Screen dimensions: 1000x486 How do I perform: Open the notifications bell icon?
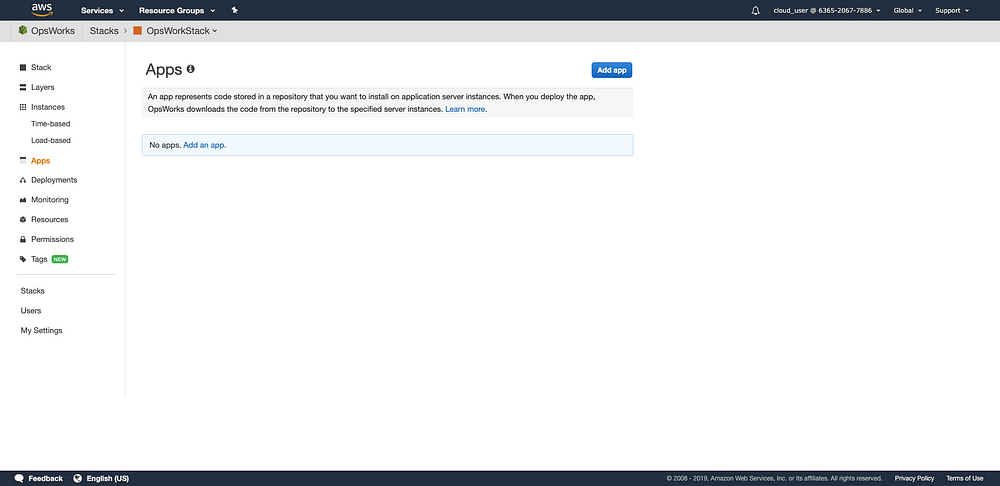point(756,10)
